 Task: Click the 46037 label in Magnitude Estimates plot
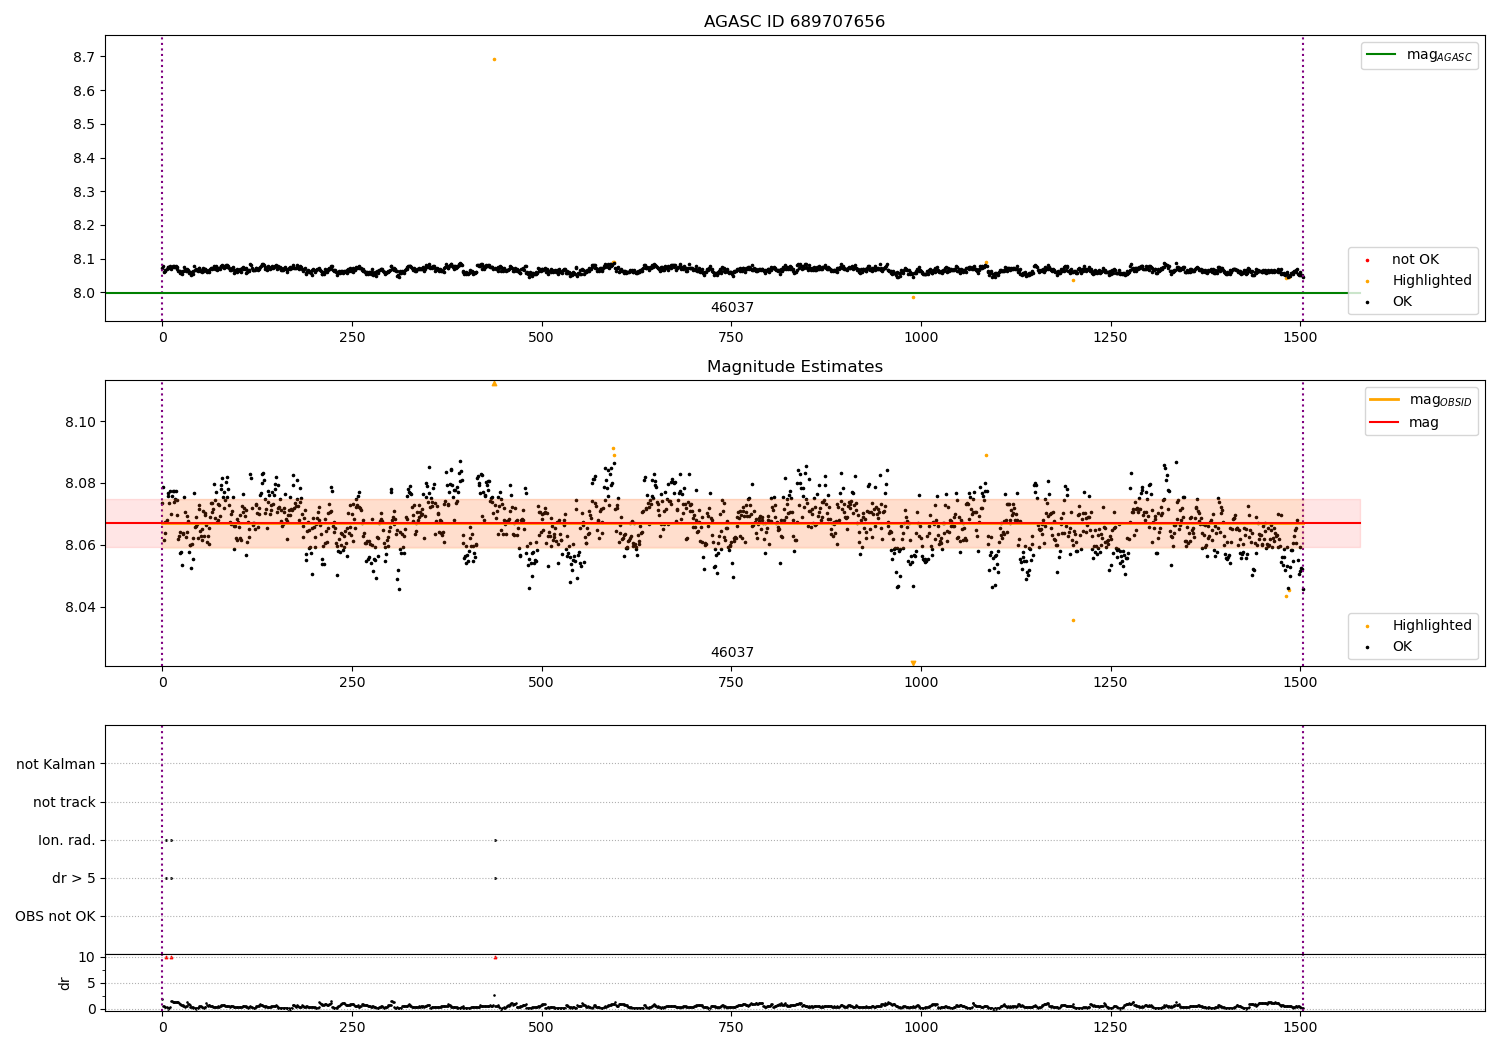point(732,653)
